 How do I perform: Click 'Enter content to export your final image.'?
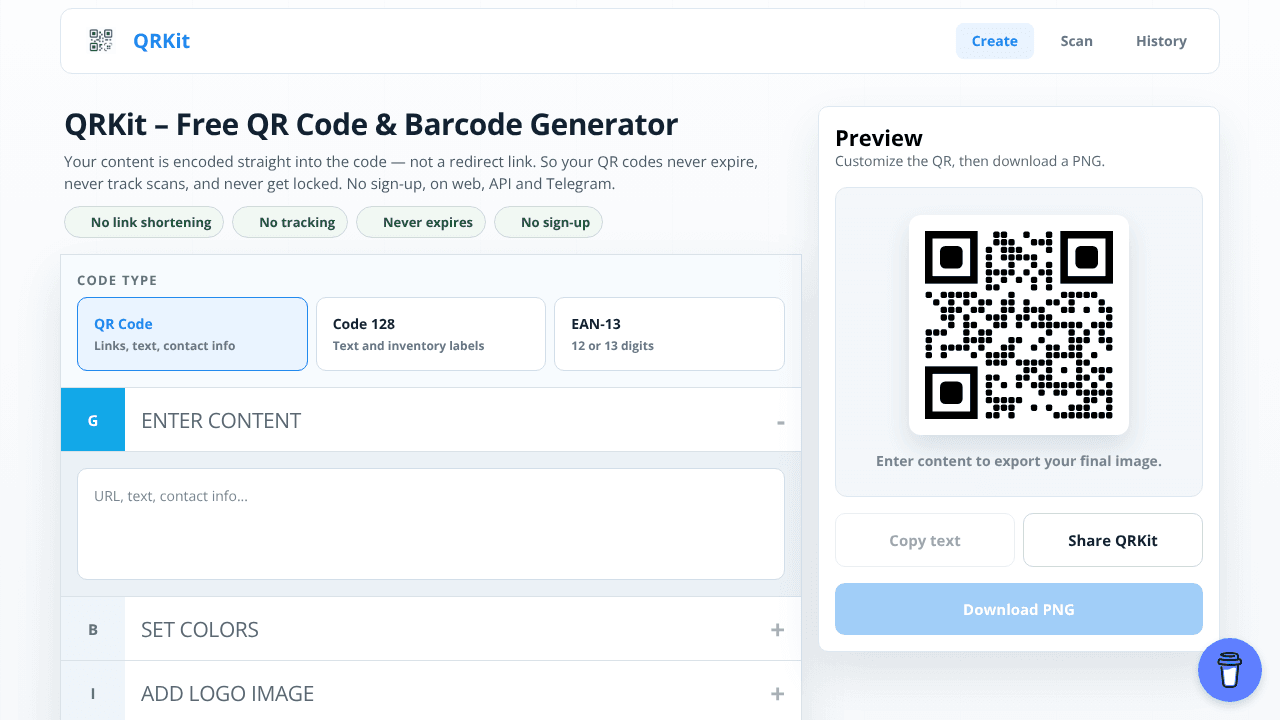click(x=1019, y=461)
